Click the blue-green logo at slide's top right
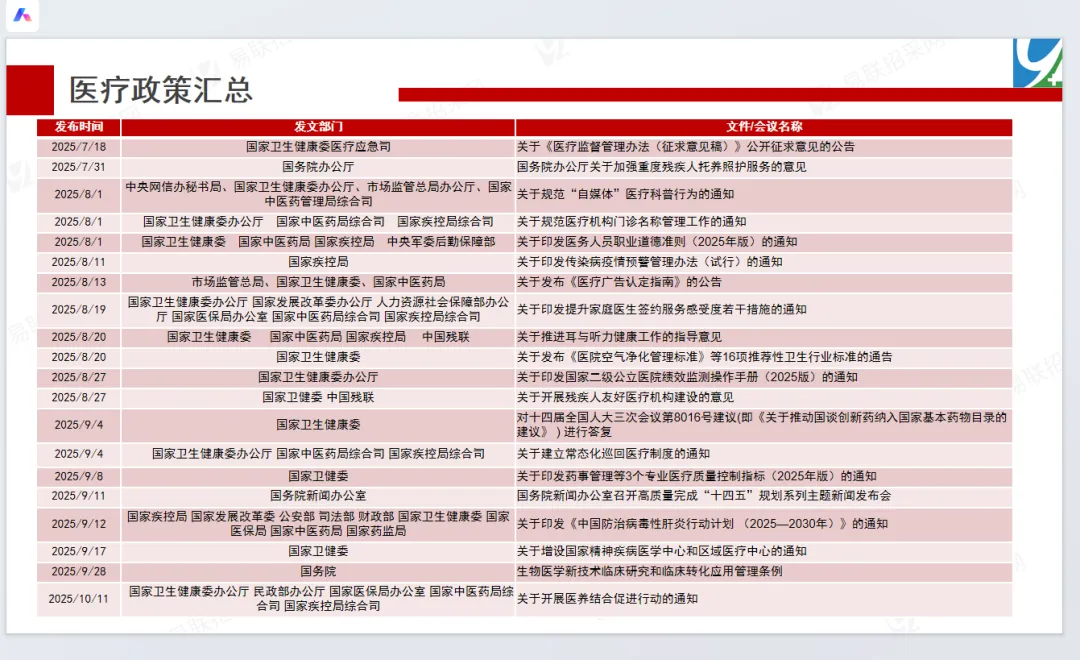This screenshot has height=660, width=1080. (1037, 63)
